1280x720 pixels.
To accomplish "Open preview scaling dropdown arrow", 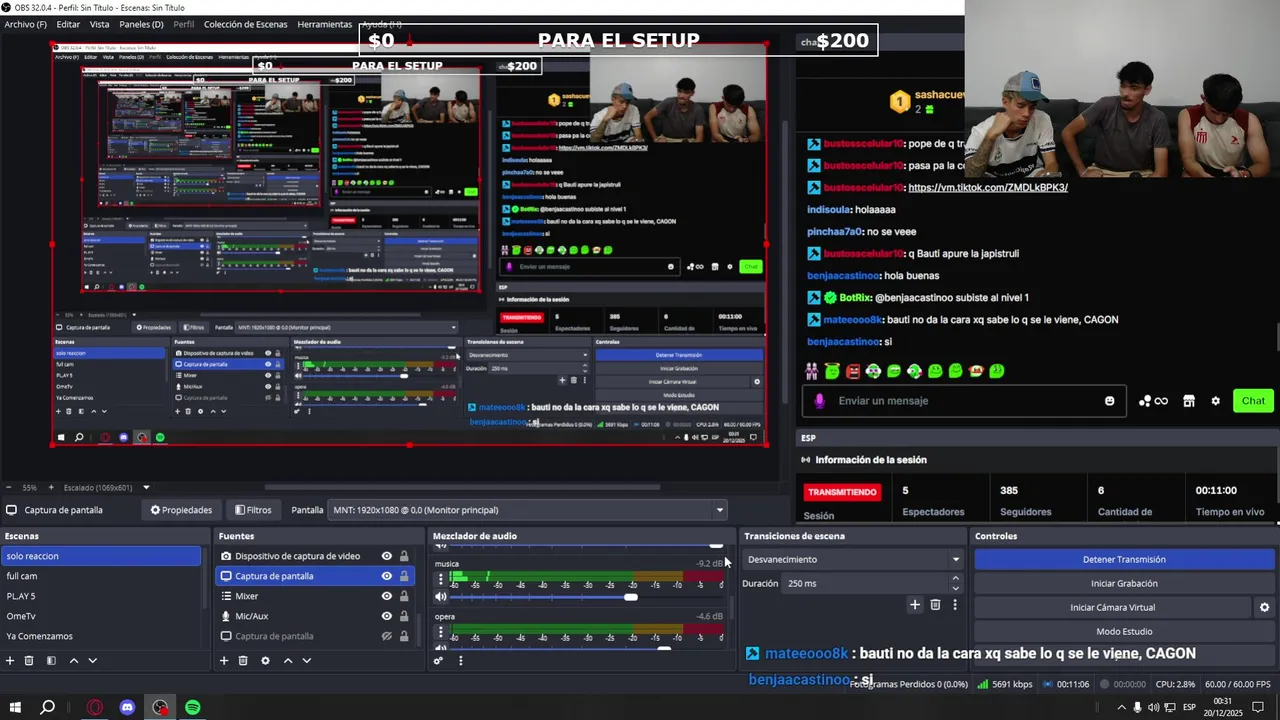I will point(146,488).
